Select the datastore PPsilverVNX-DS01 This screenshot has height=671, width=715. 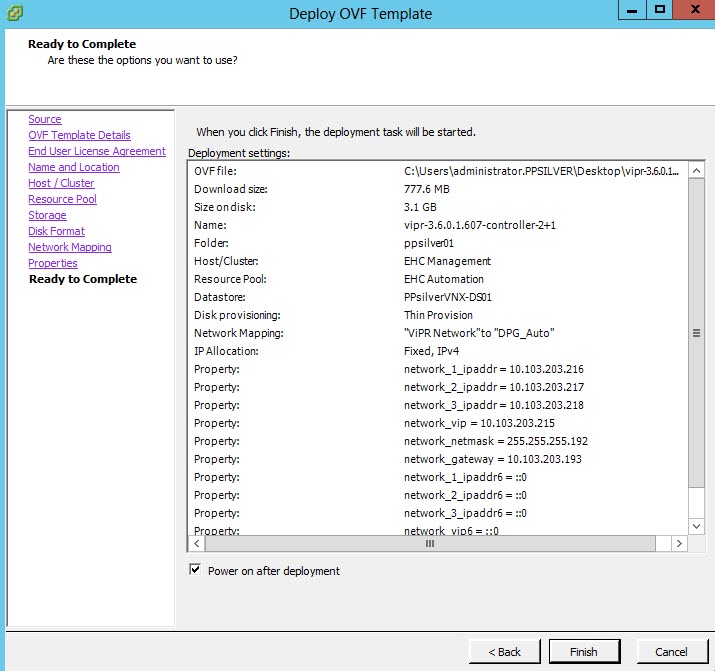click(x=448, y=297)
